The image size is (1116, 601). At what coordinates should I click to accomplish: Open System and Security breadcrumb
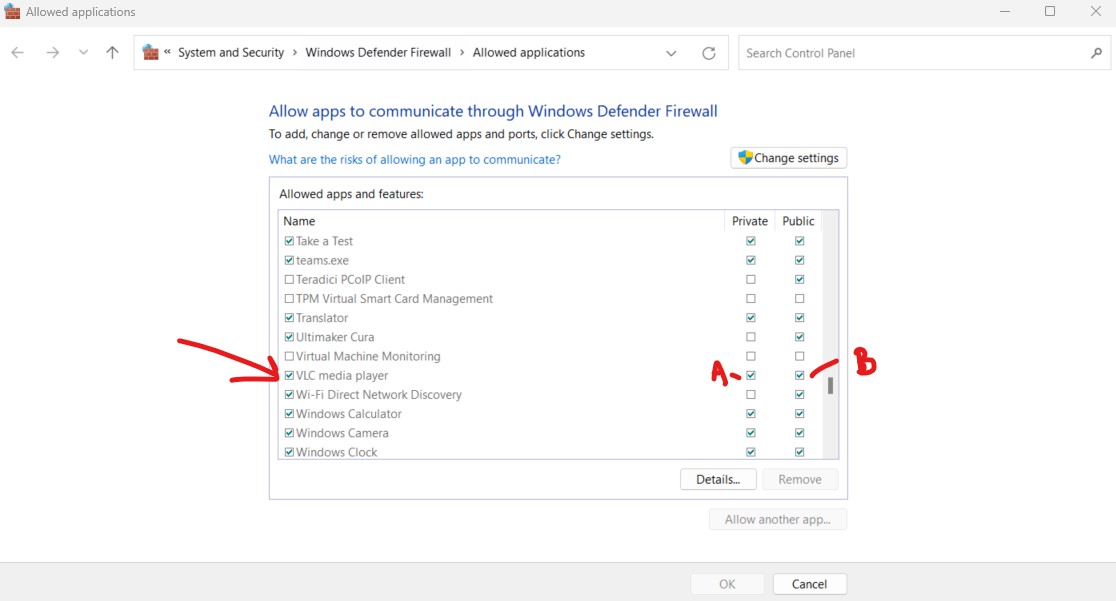tap(231, 53)
